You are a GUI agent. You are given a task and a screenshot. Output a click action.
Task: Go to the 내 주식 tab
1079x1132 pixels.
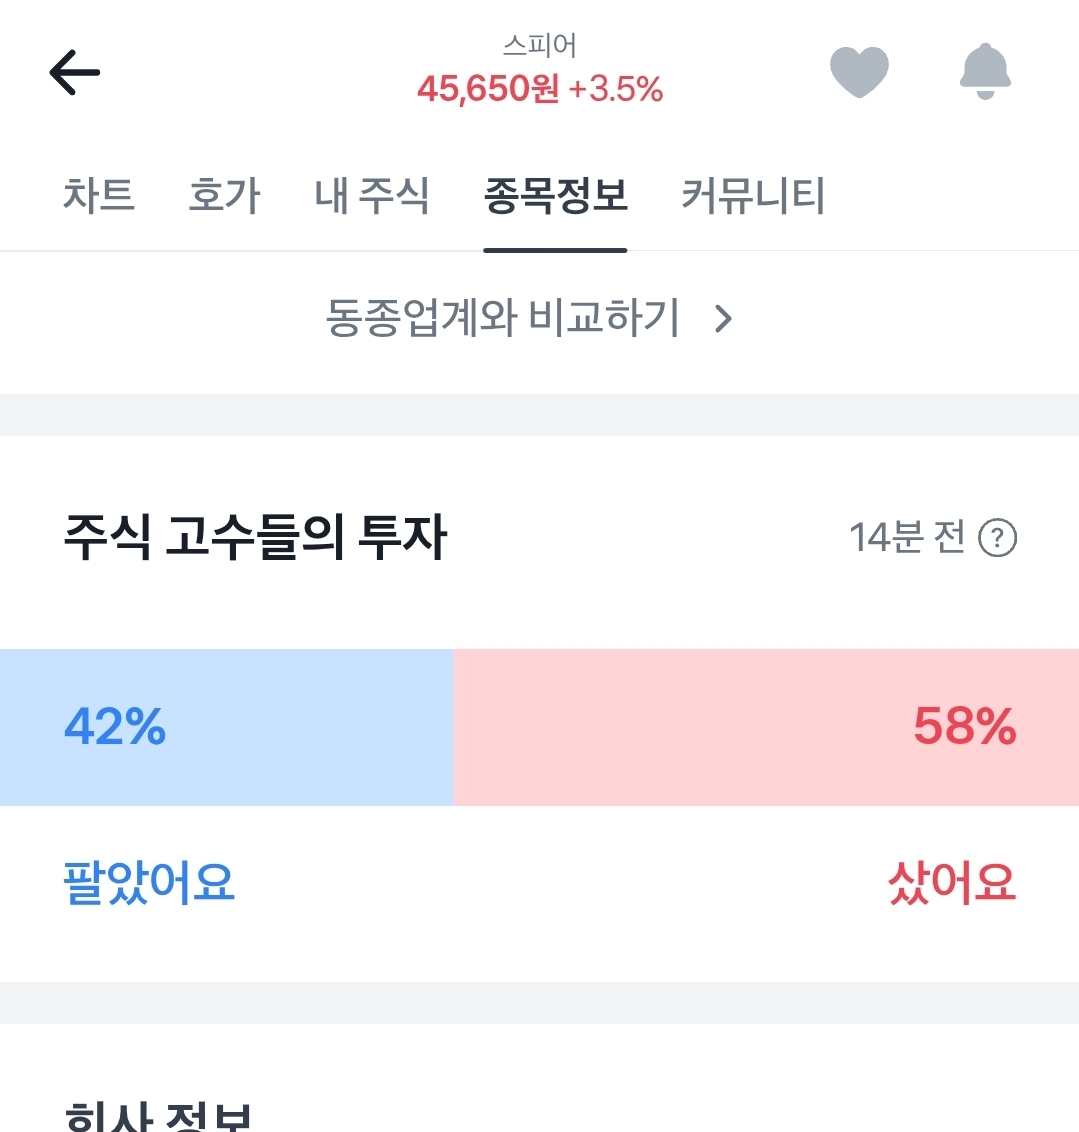point(371,195)
